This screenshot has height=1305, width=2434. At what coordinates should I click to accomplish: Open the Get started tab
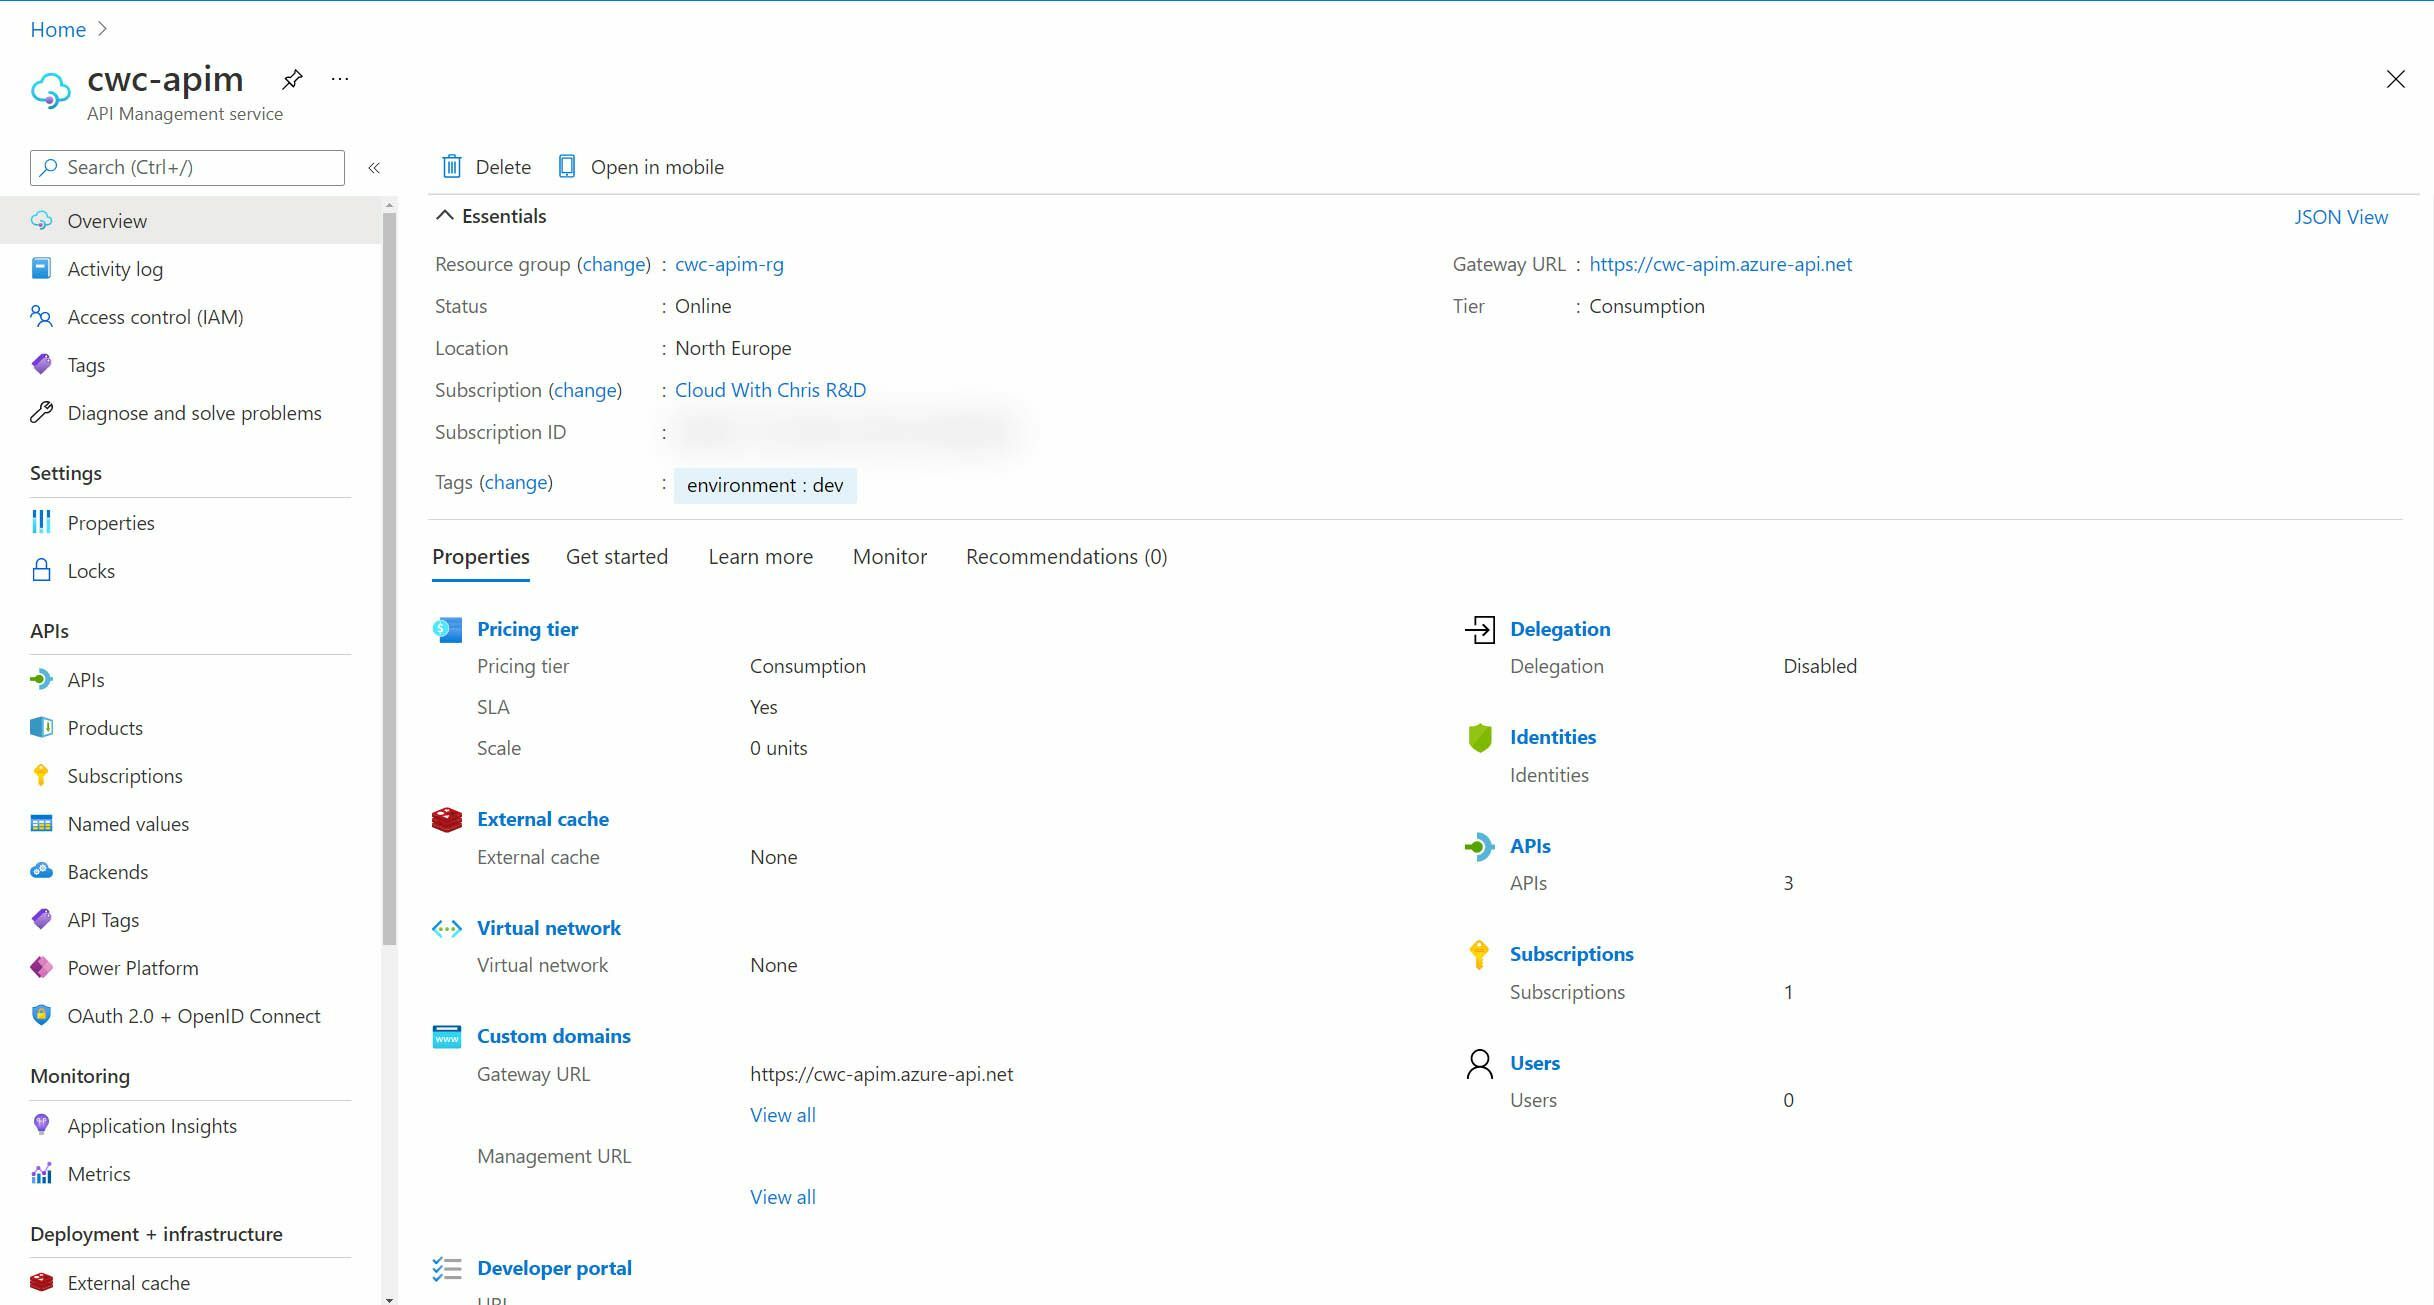616,556
